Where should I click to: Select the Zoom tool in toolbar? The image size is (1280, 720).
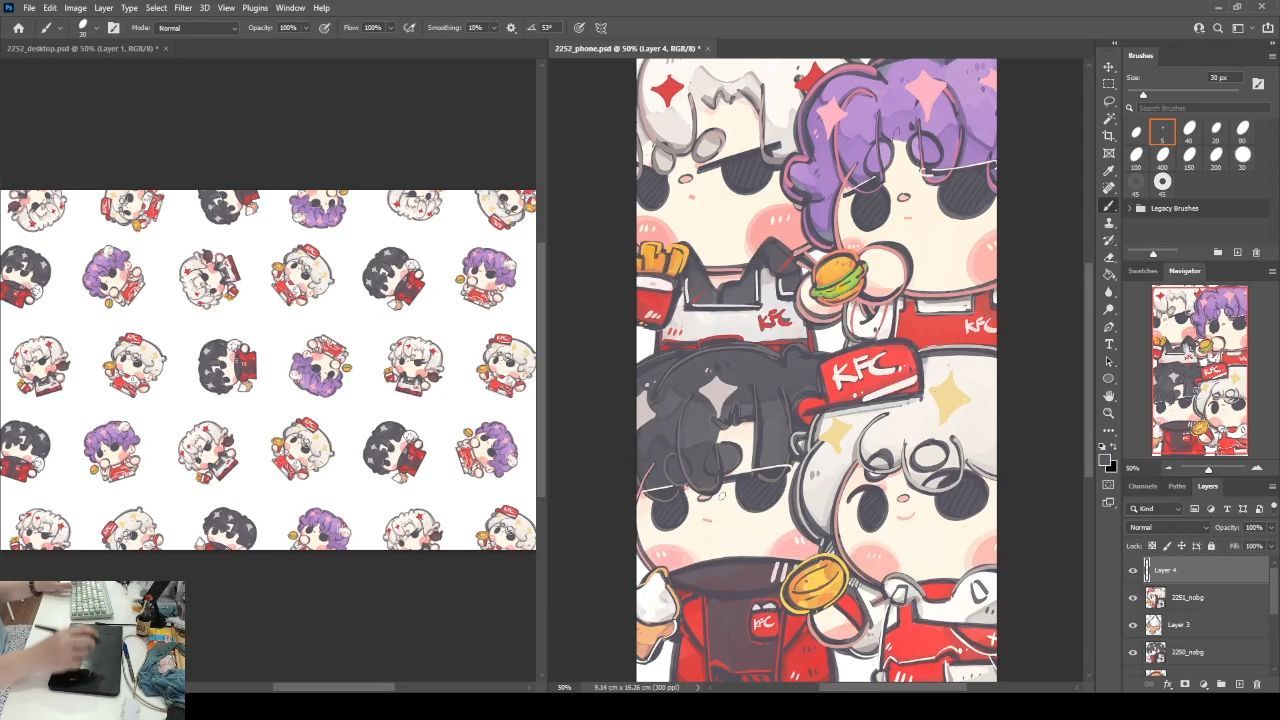(1108, 413)
